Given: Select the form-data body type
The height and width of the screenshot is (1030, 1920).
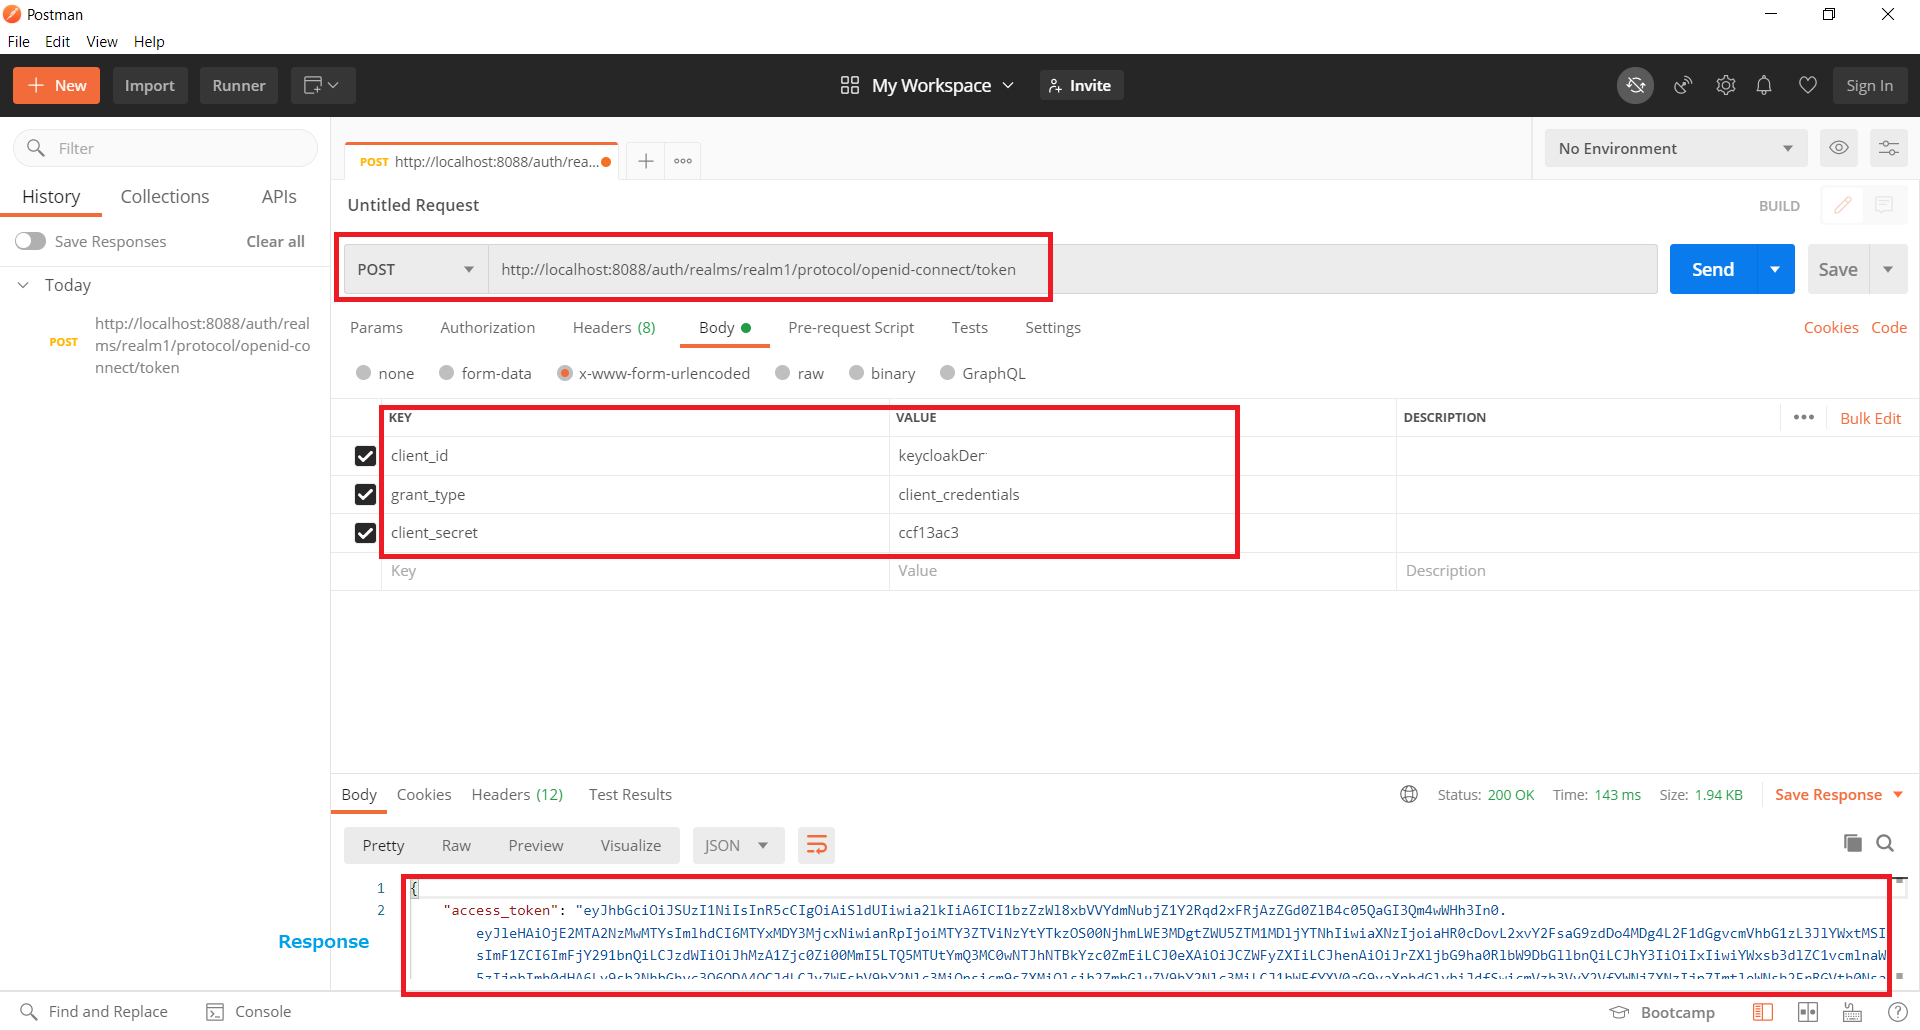Looking at the screenshot, I should (x=446, y=373).
